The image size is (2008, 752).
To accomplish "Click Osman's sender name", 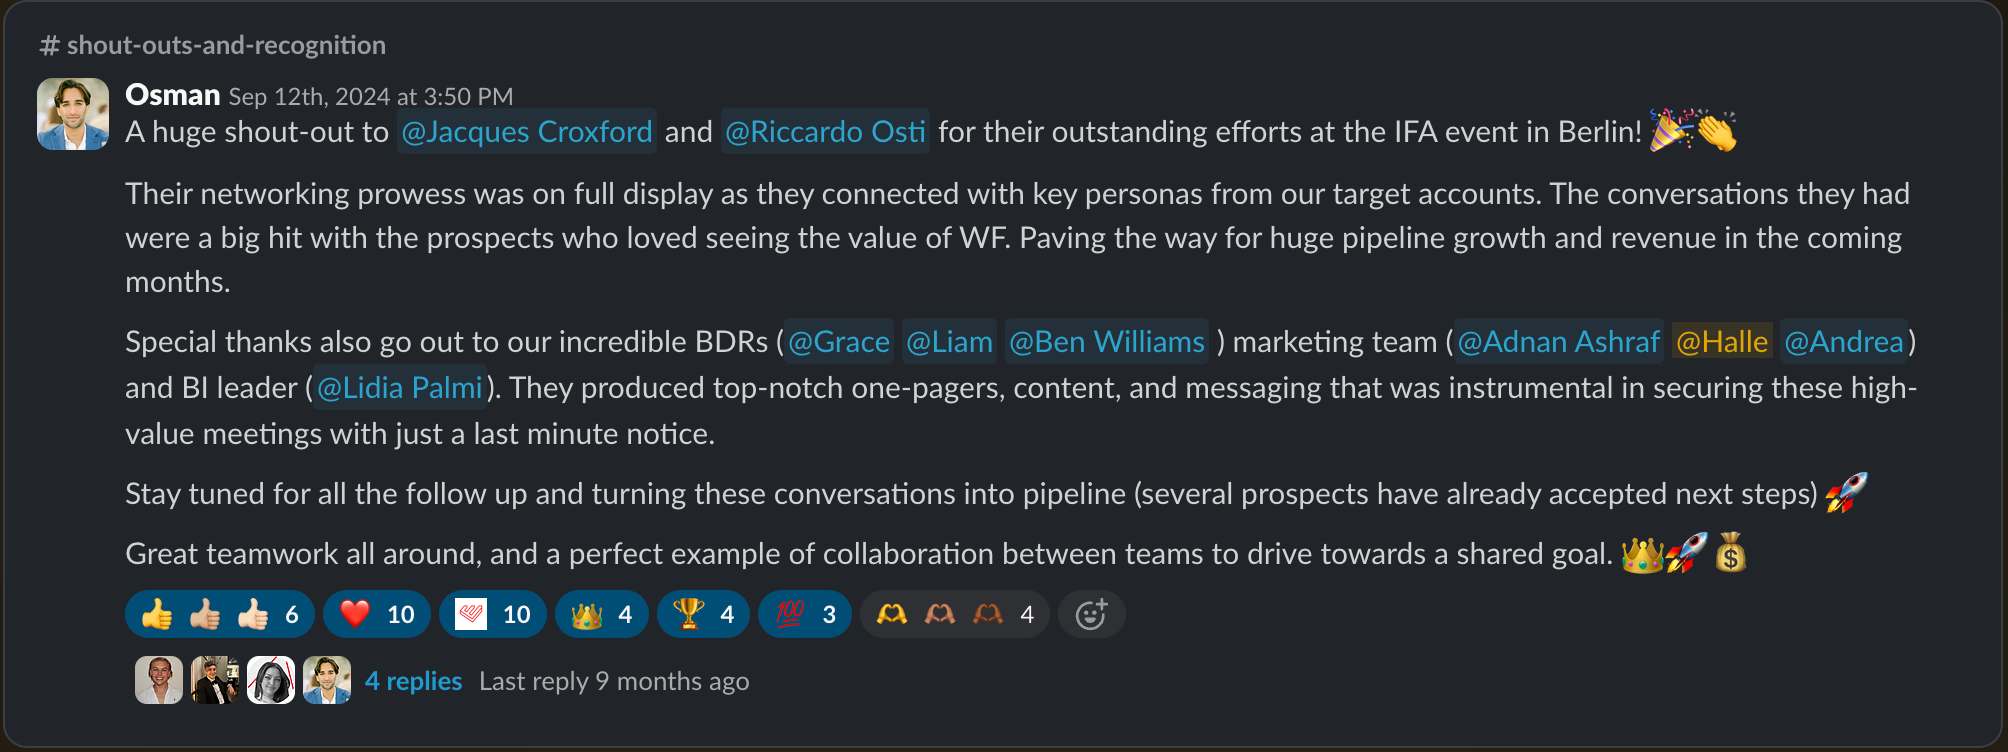I will coord(172,95).
